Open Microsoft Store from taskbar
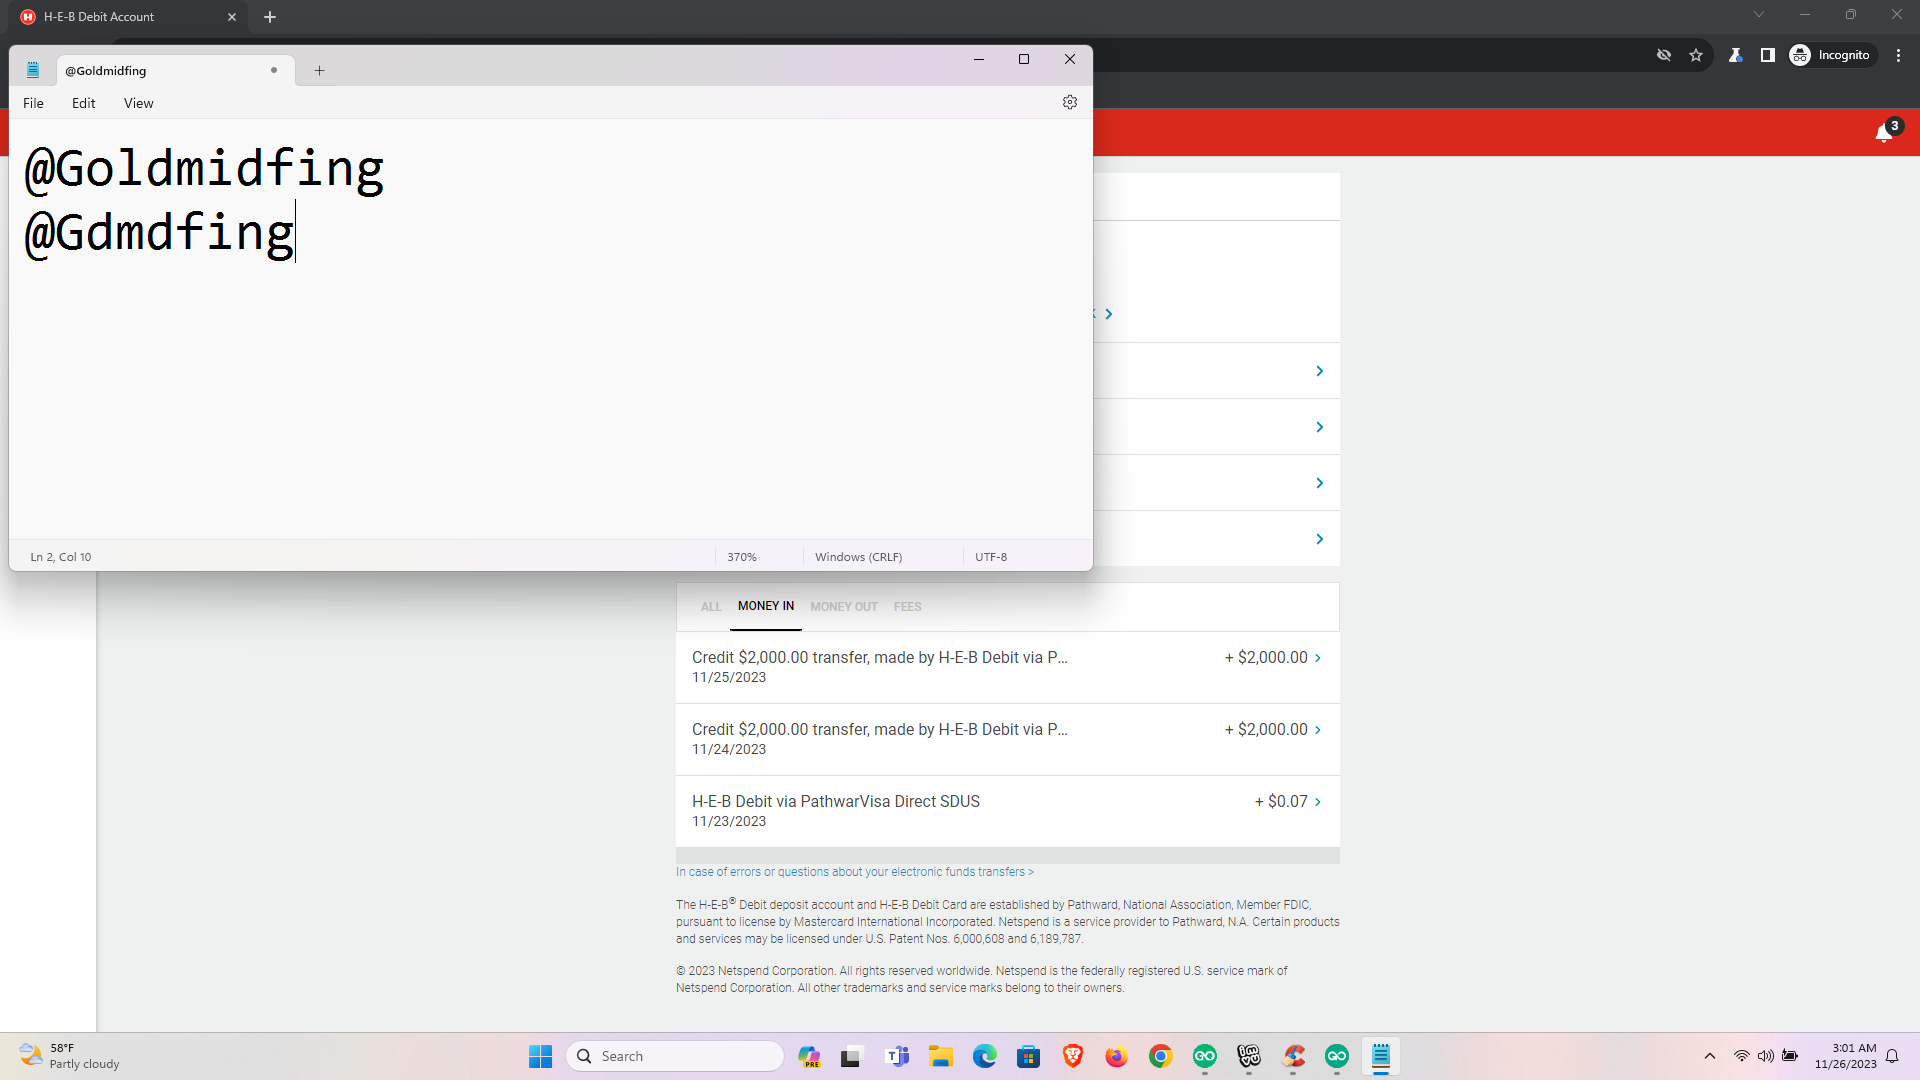 [1029, 1056]
